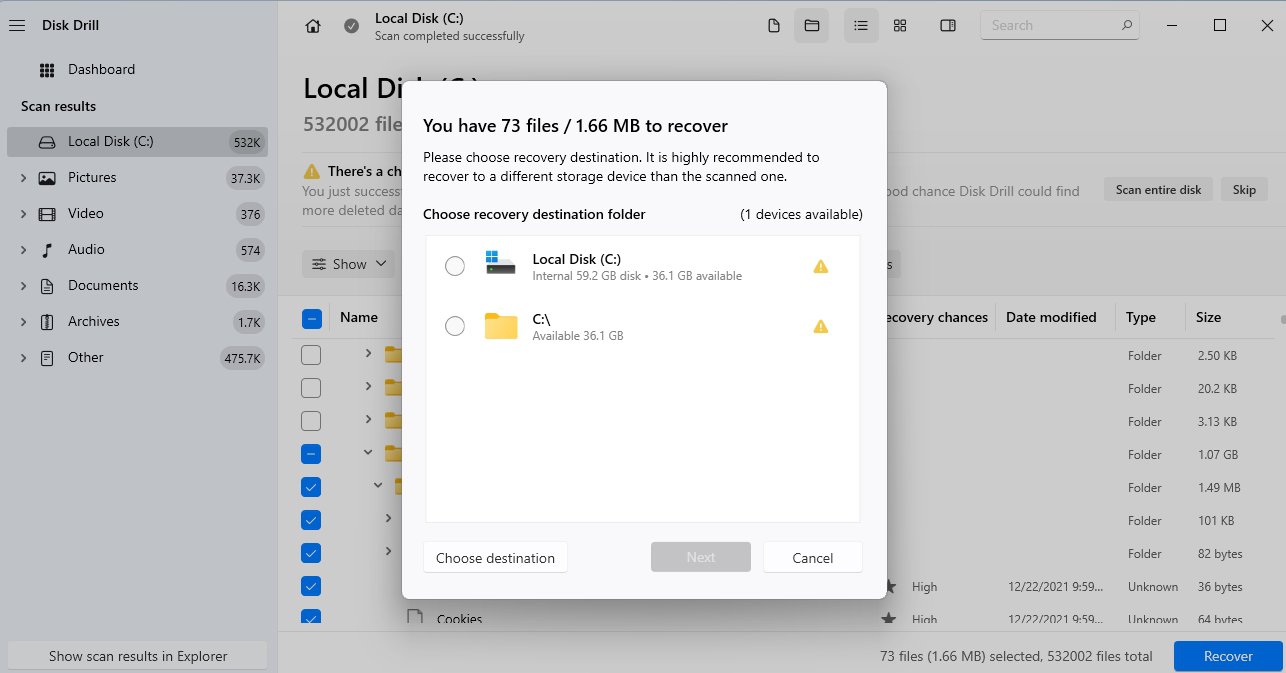Screen dimensions: 1286x673
Task: Open the Show filter dropdown
Action: click(350, 264)
